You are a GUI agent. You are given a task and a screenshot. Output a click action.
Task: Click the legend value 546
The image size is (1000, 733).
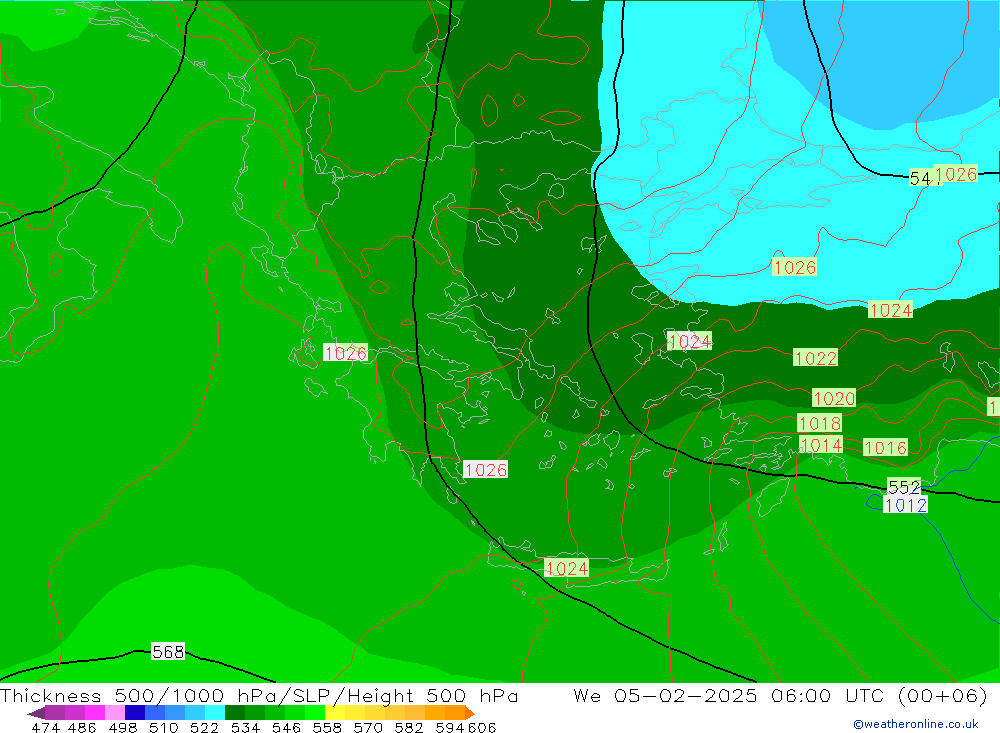click(x=286, y=727)
